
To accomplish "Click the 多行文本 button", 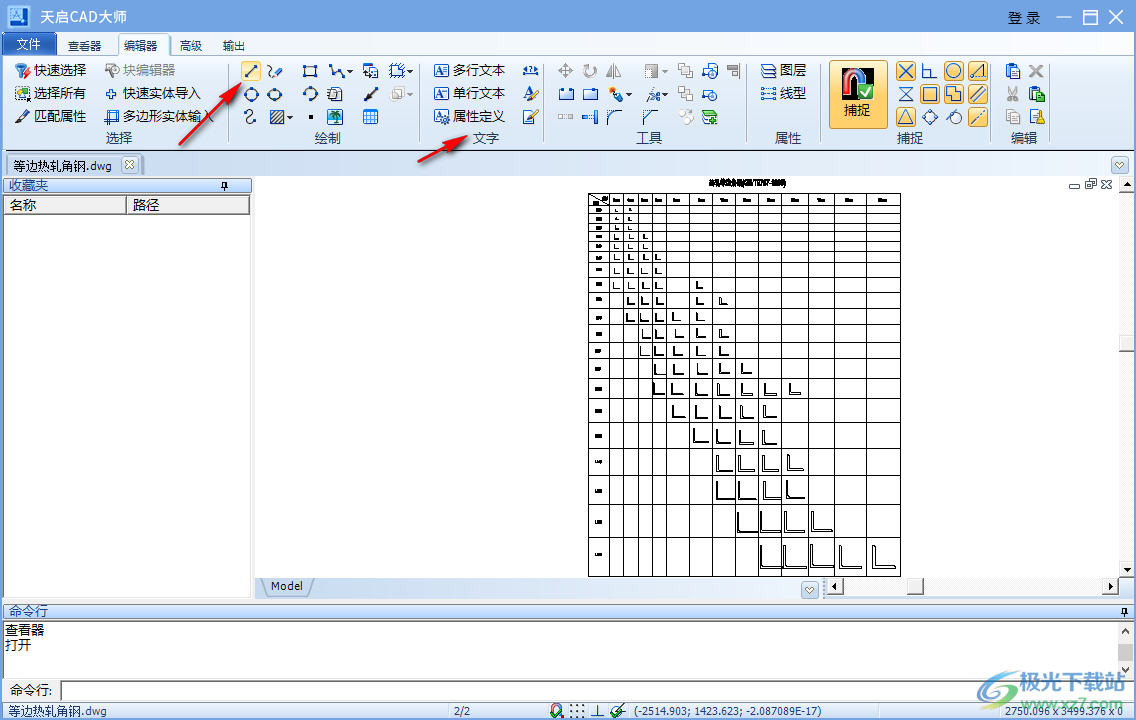I will tap(469, 70).
